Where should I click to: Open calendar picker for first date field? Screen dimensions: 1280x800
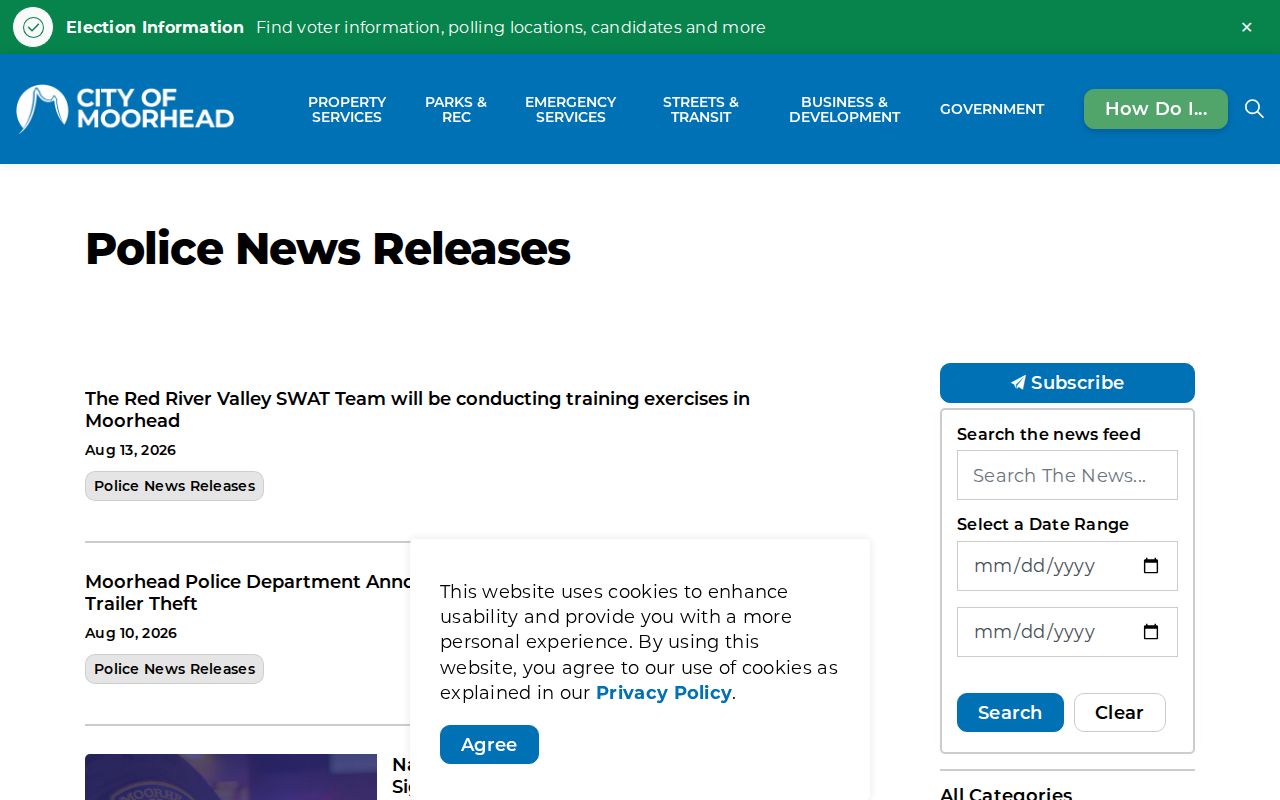1151,566
